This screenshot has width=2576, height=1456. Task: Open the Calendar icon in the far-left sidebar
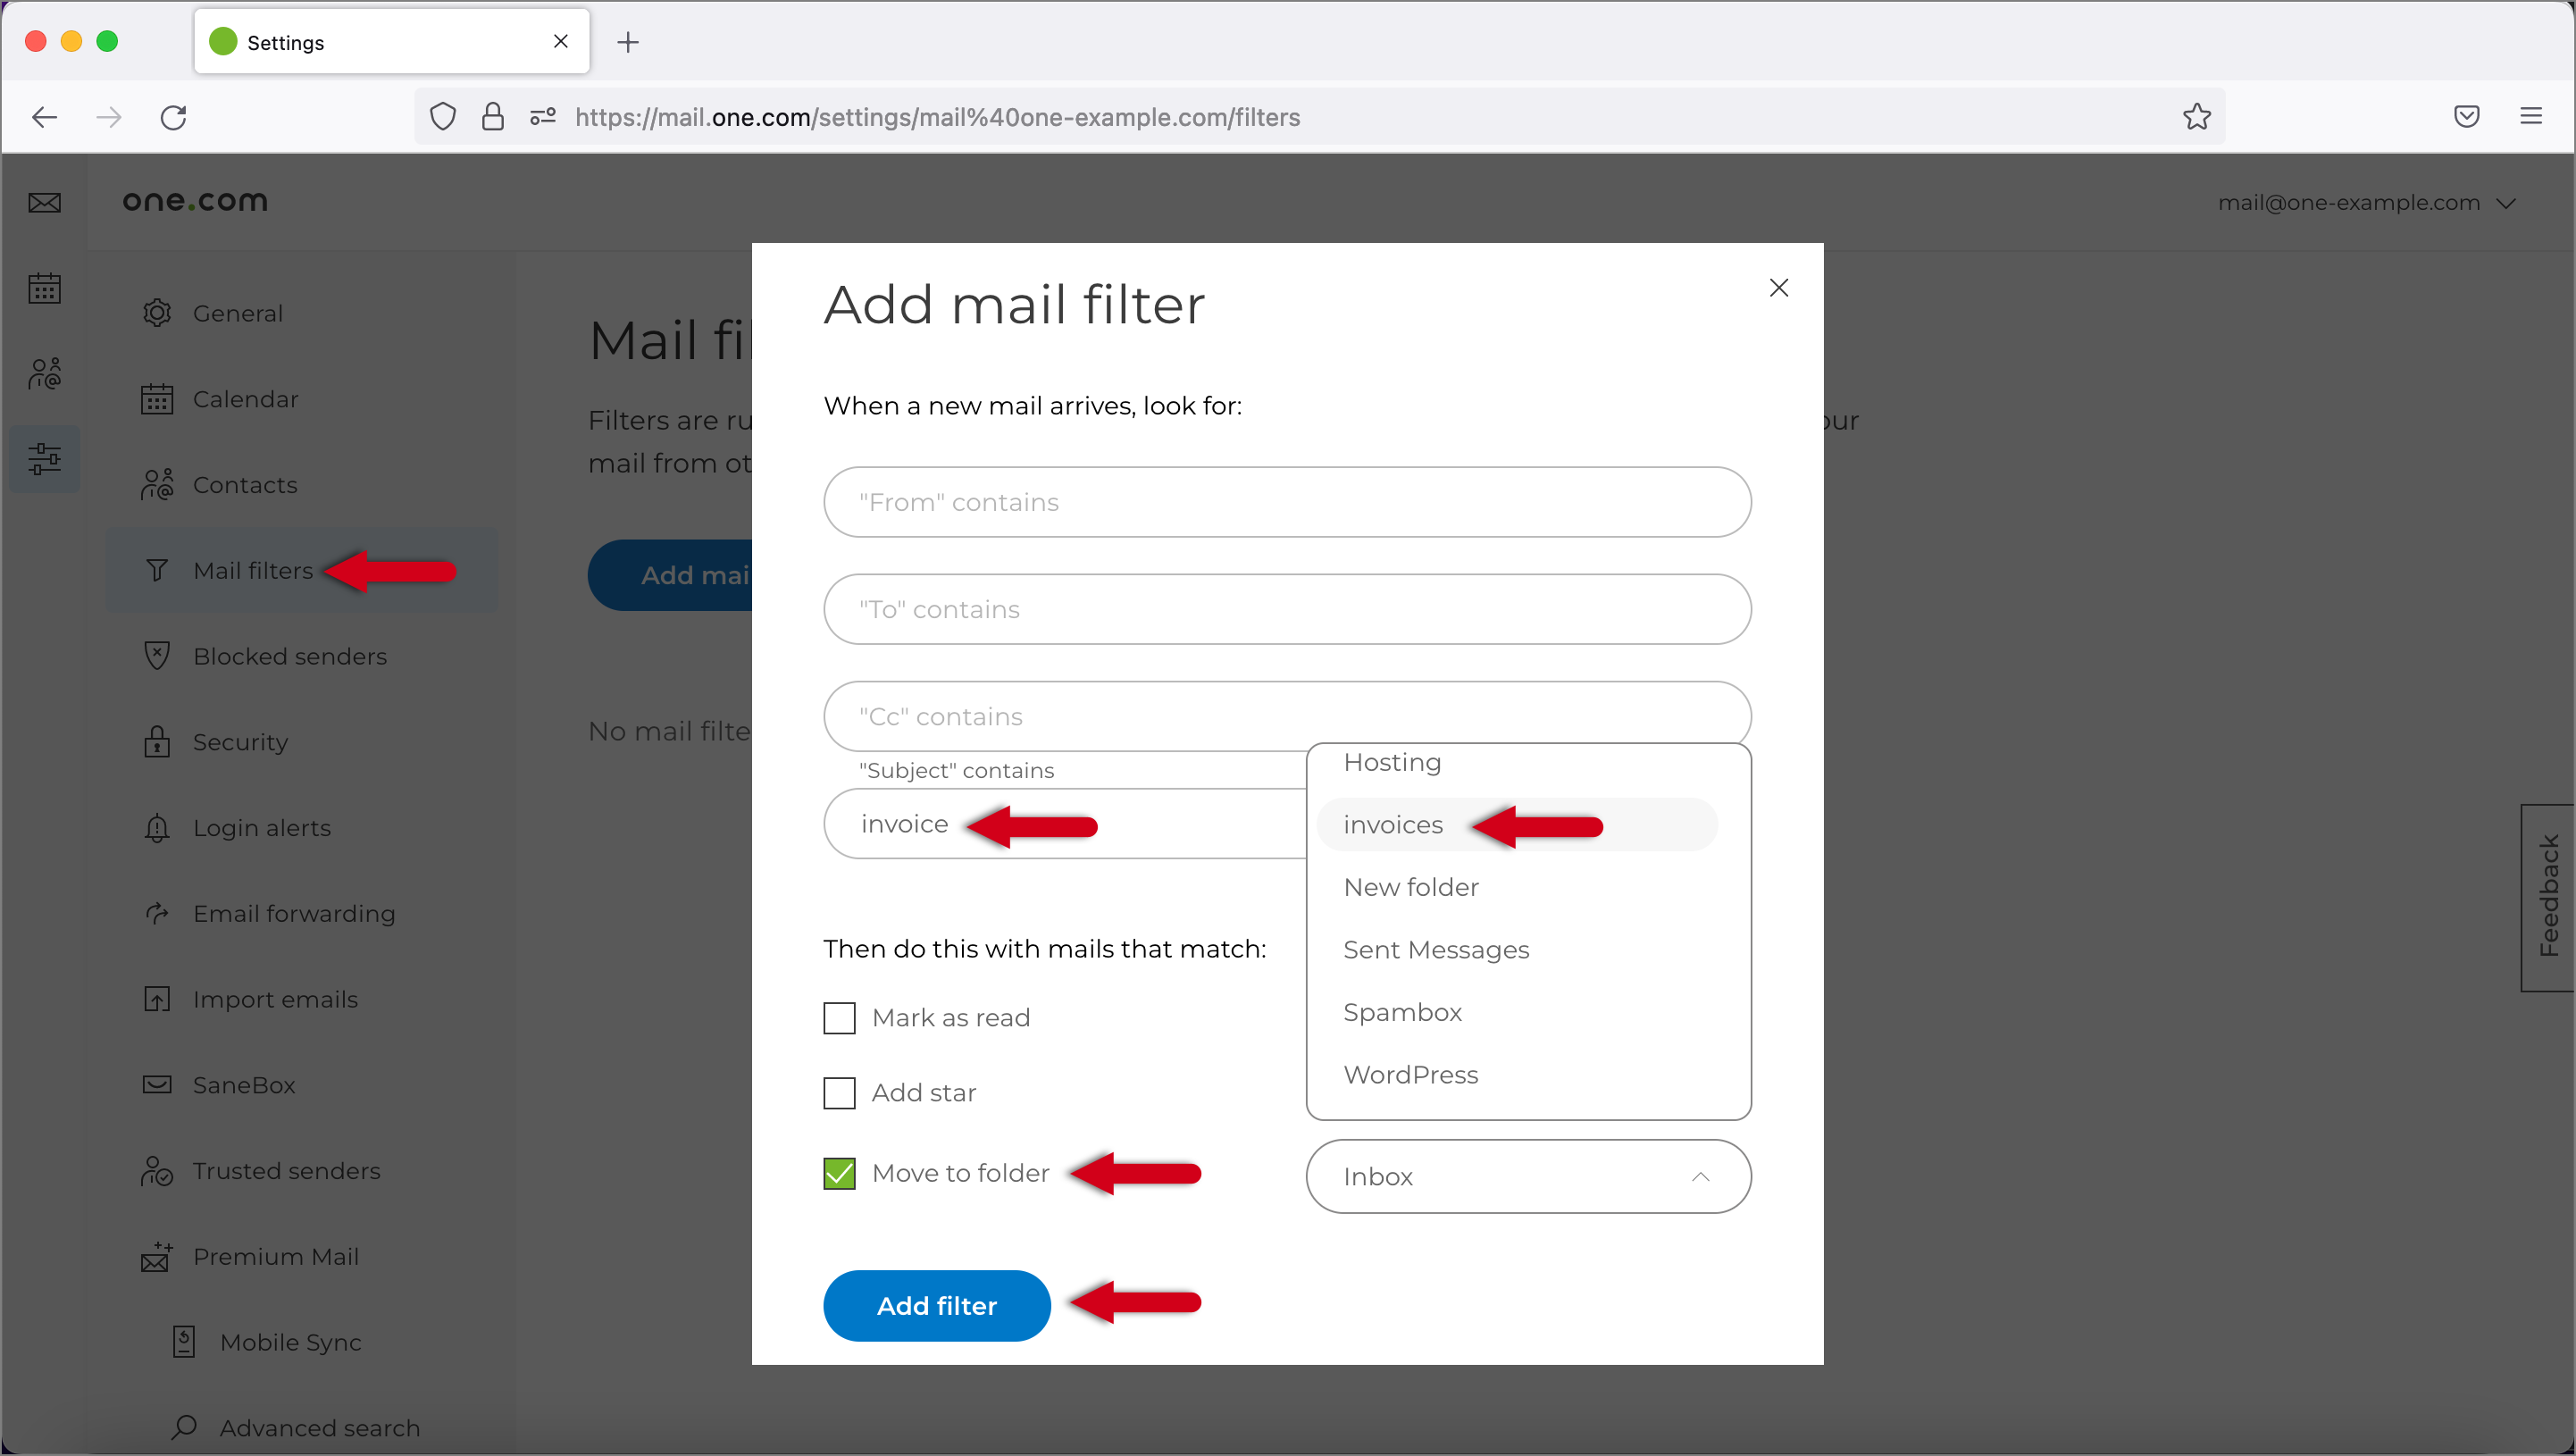pyautogui.click(x=44, y=288)
